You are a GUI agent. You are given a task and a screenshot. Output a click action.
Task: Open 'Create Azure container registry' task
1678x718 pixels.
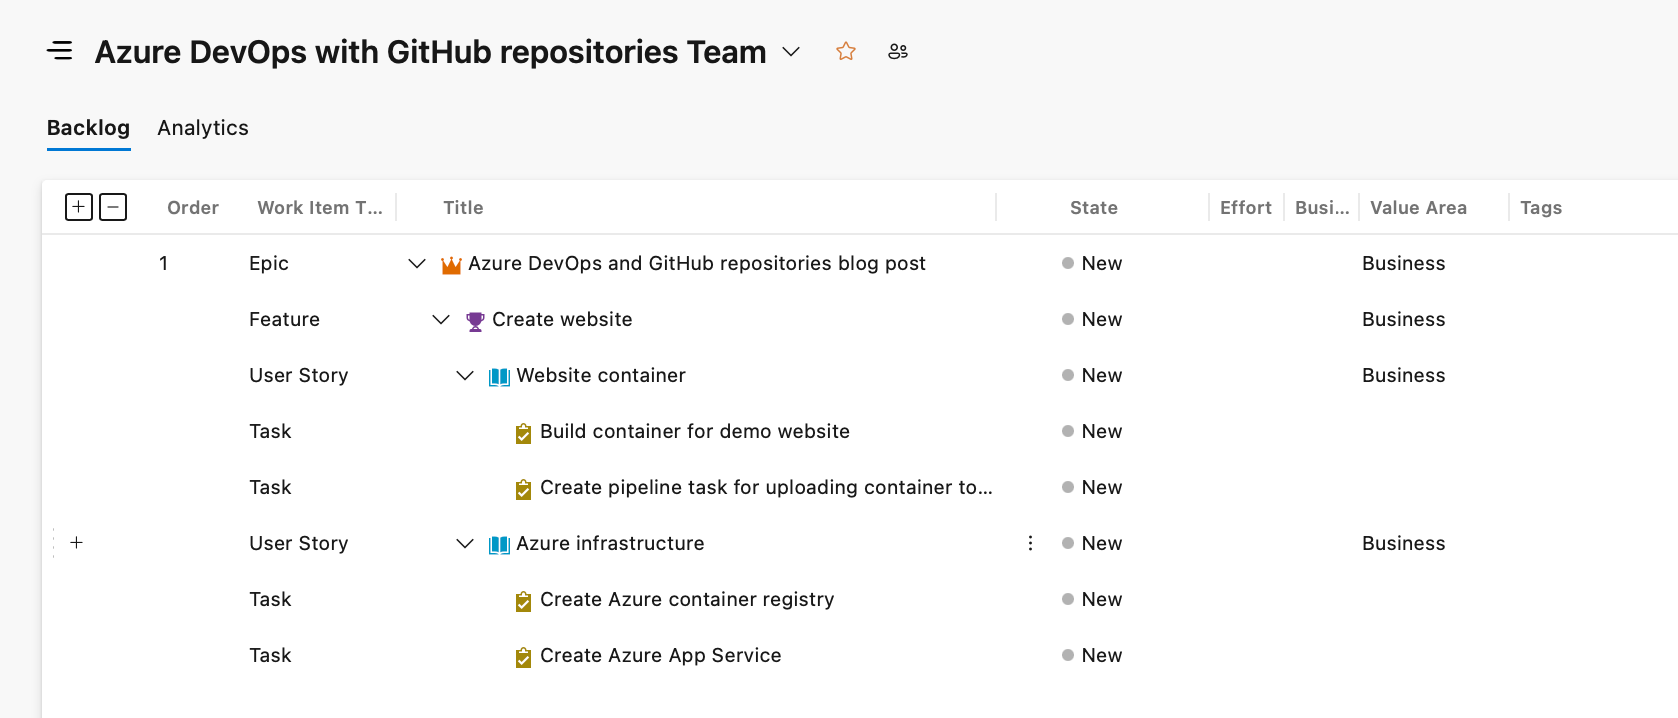point(687,599)
